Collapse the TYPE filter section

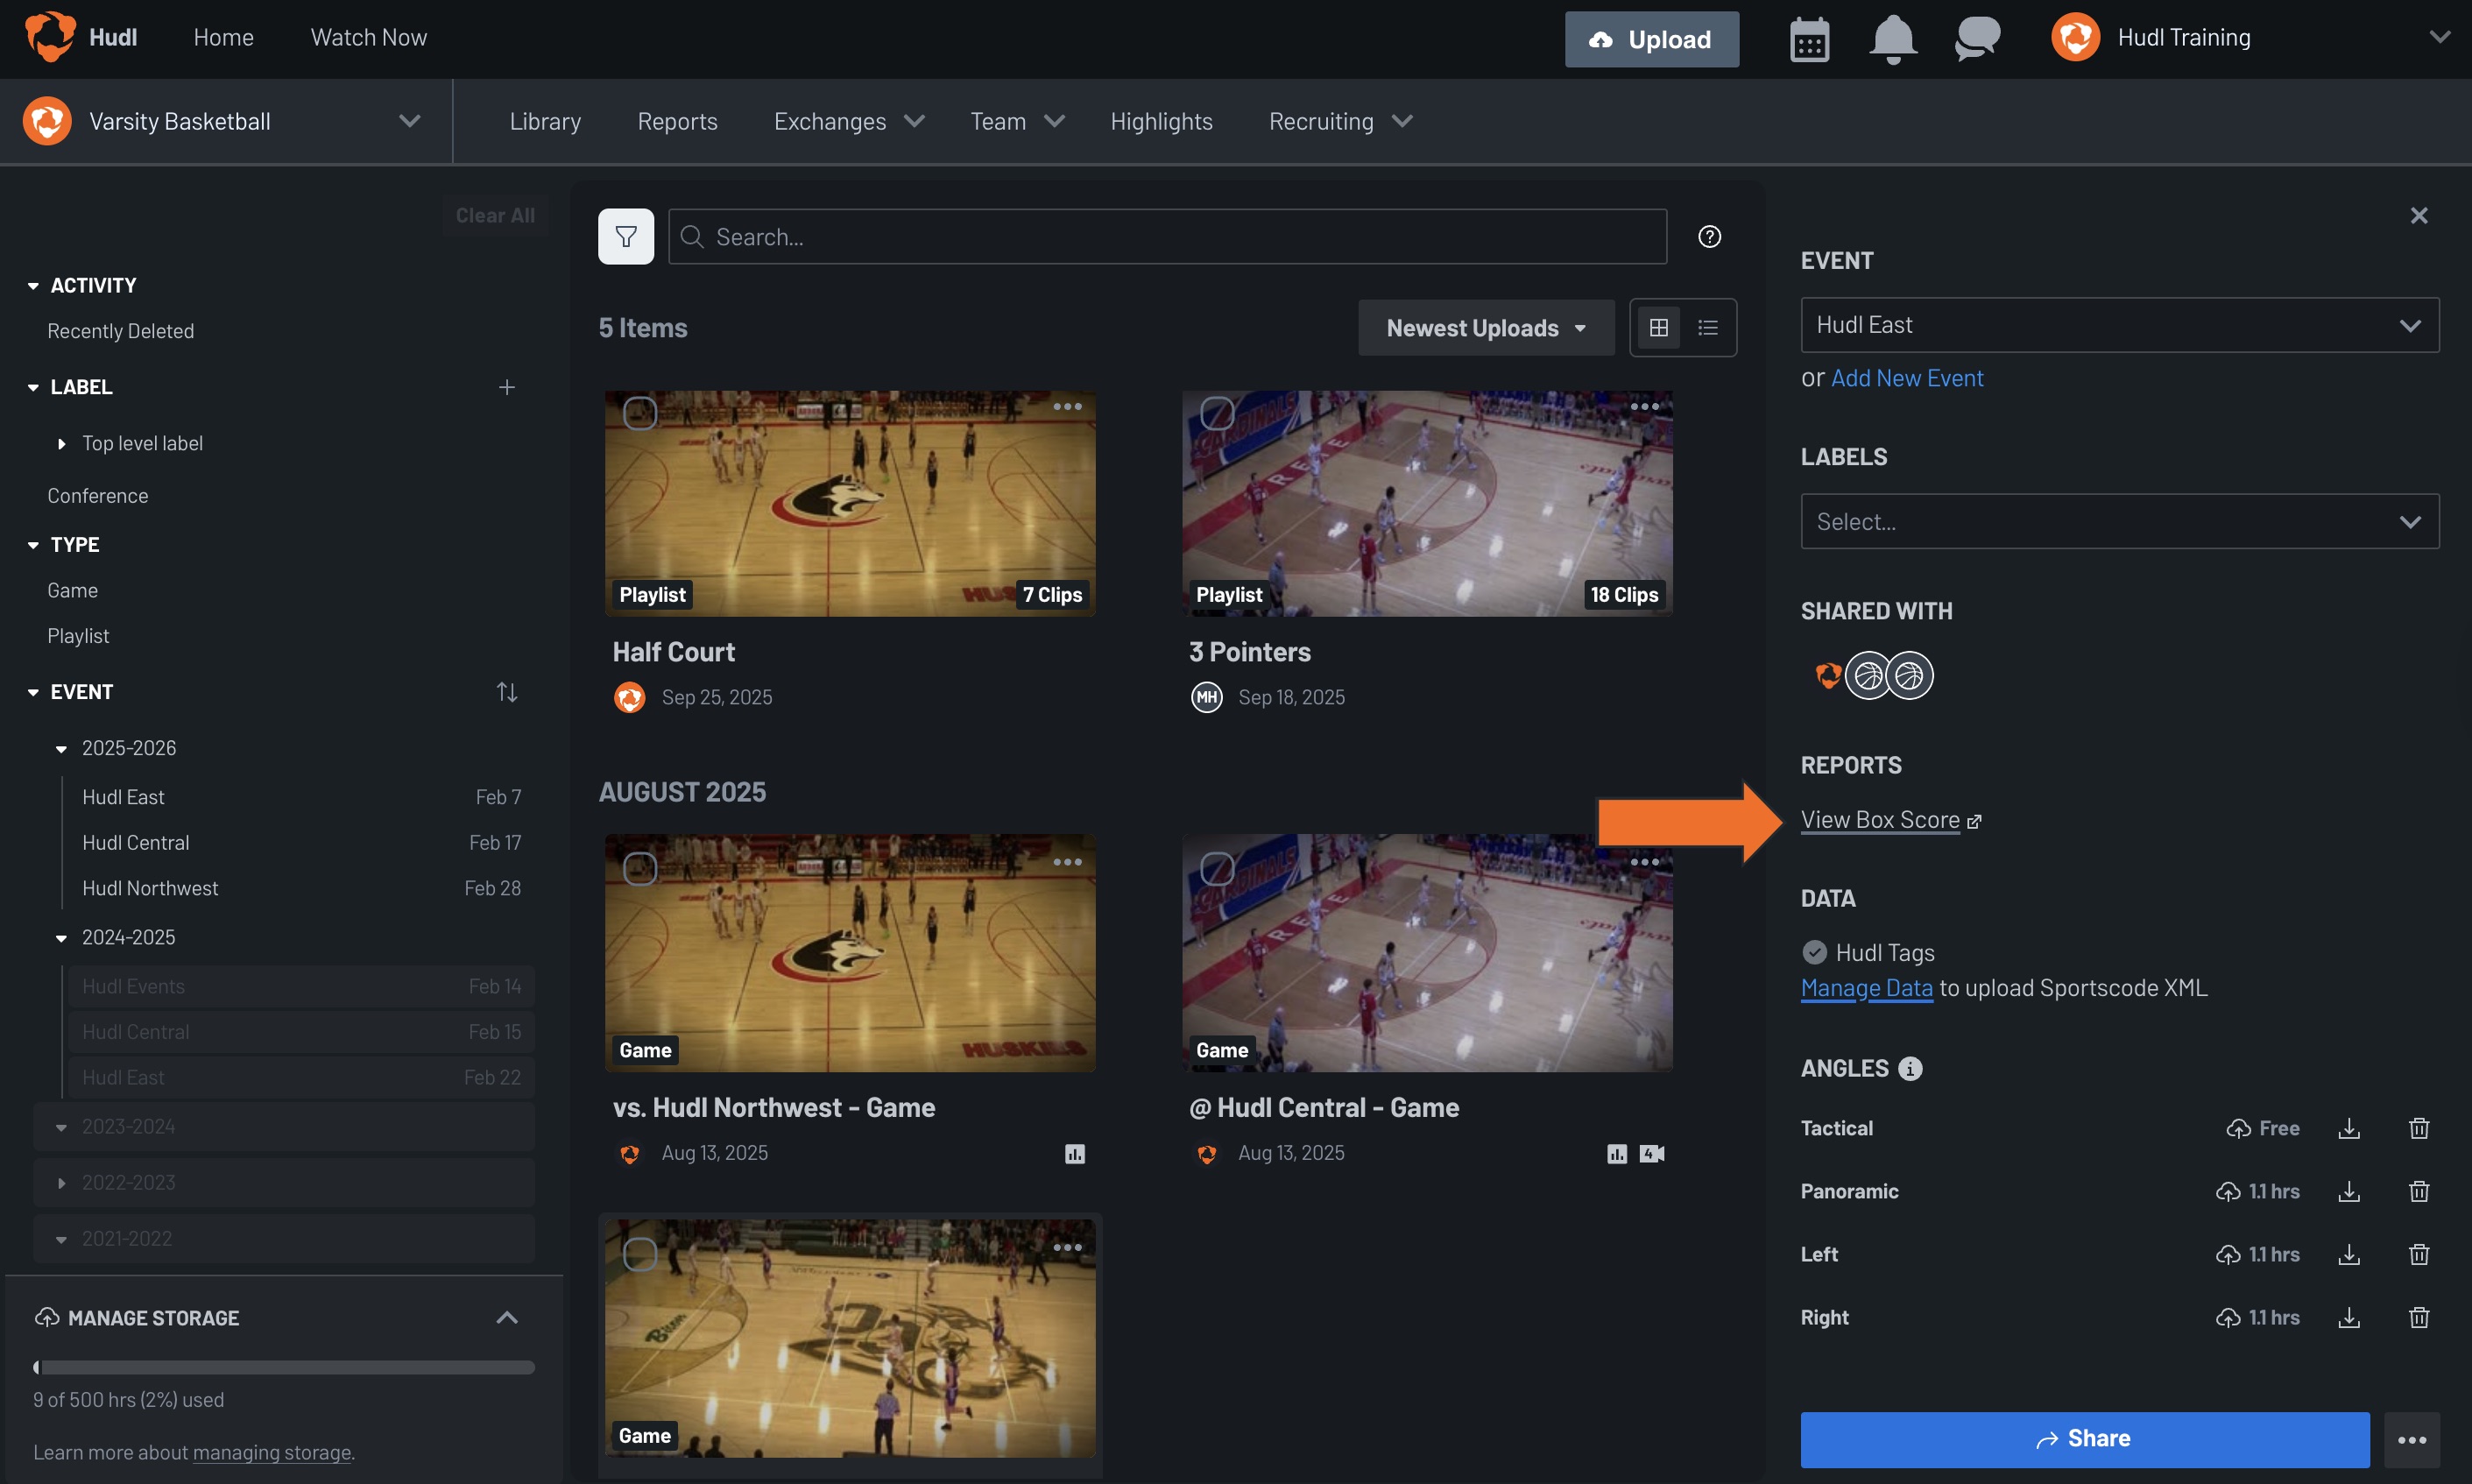(33, 545)
